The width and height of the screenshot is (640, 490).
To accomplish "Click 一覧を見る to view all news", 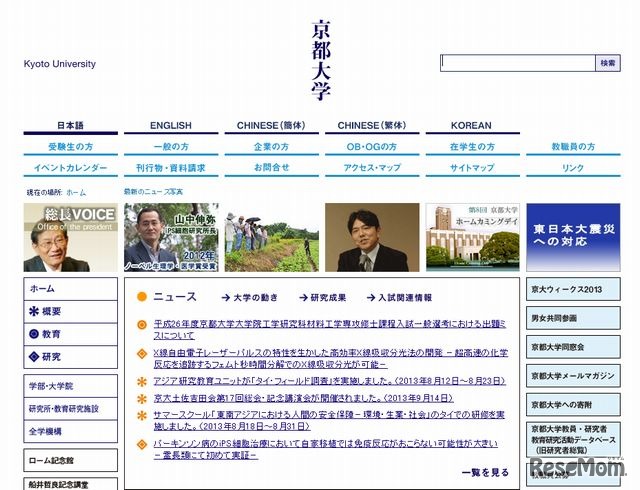I will click(485, 472).
